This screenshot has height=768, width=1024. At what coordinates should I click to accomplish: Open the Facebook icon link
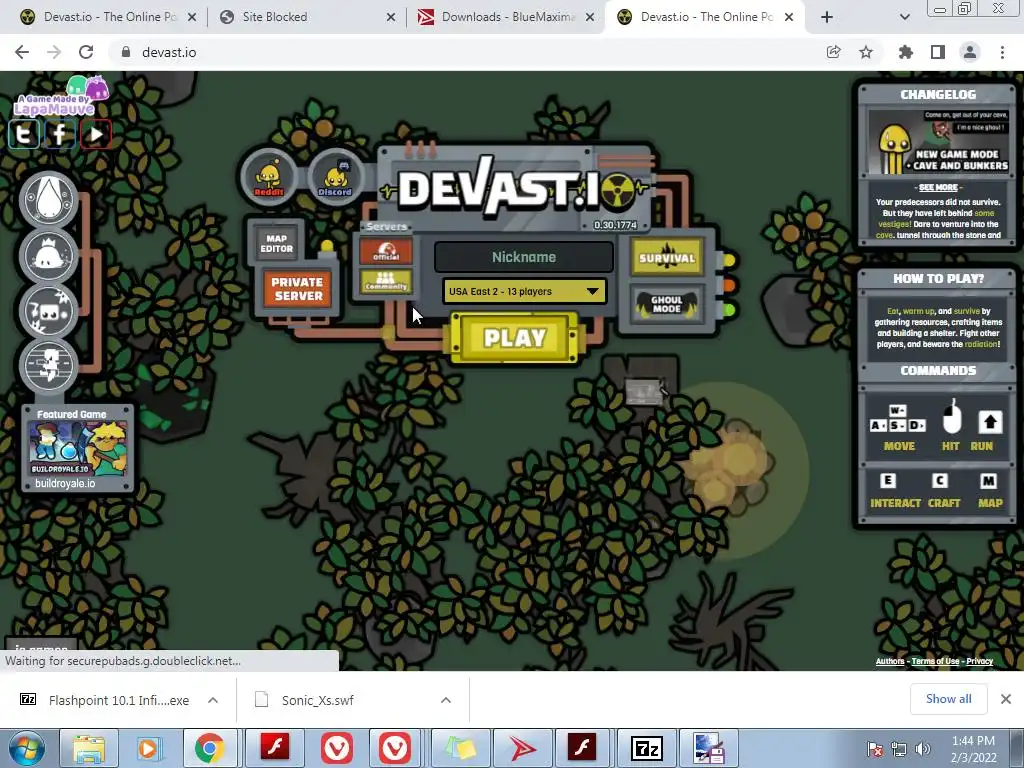click(x=59, y=135)
